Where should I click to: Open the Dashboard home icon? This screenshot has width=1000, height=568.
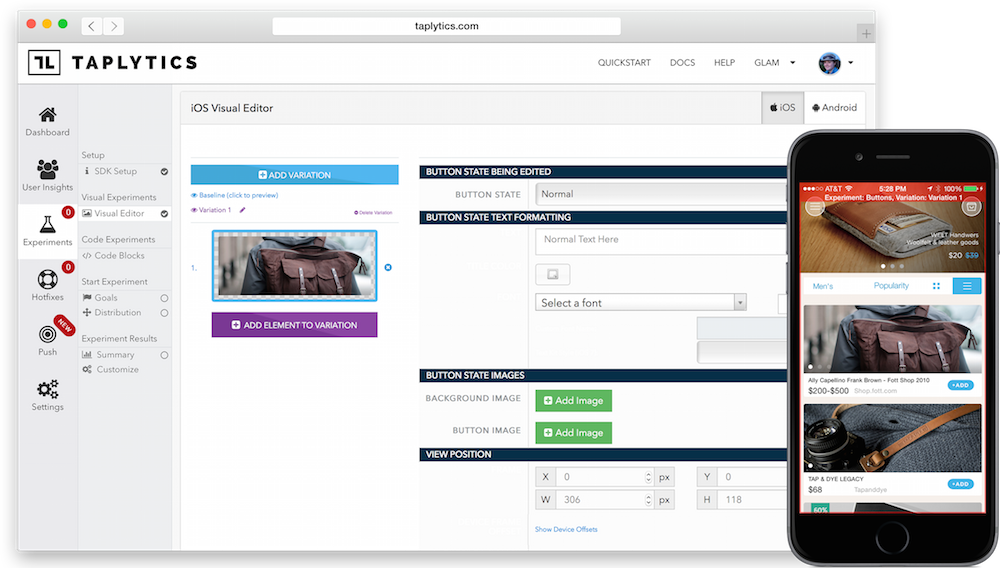click(47, 115)
